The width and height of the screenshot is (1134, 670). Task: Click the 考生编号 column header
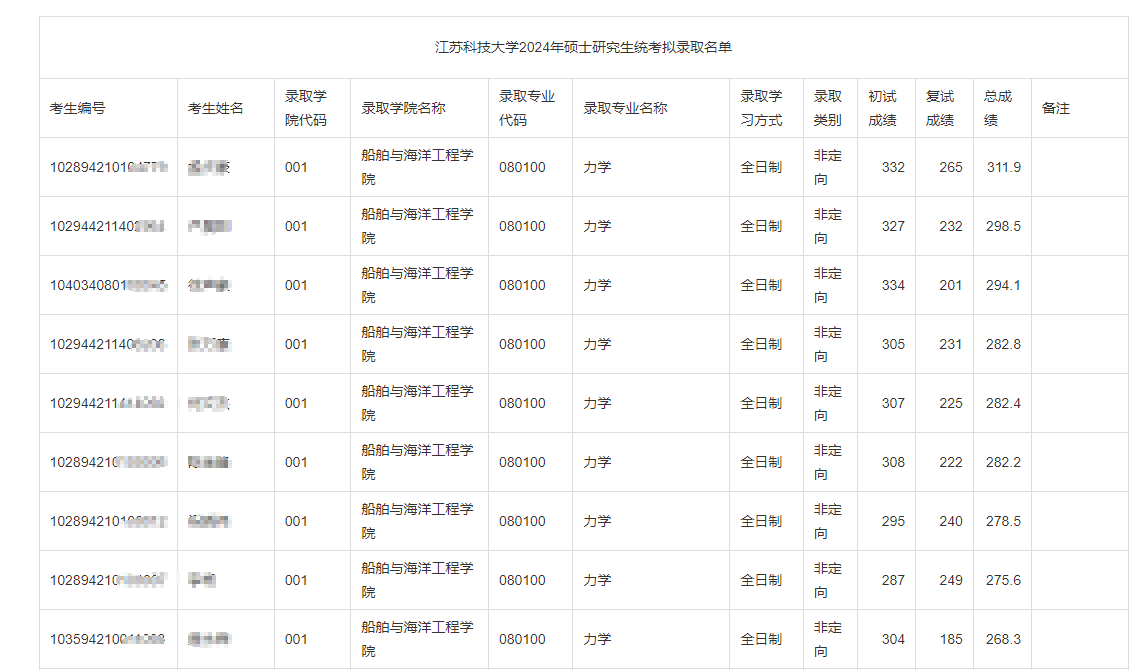pyautogui.click(x=78, y=108)
